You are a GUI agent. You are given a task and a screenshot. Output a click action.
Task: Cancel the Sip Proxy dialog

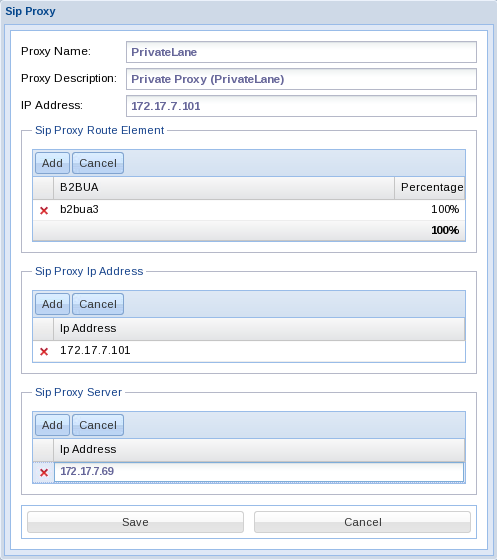(362, 522)
